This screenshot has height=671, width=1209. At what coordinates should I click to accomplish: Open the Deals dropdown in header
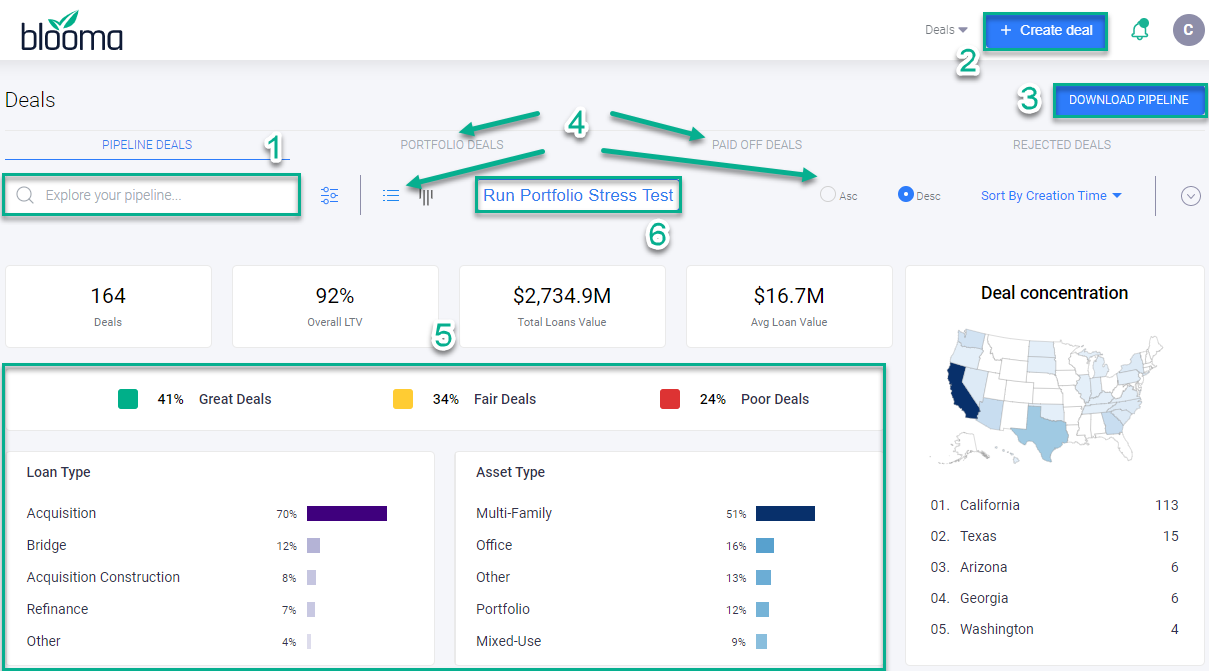tap(946, 30)
